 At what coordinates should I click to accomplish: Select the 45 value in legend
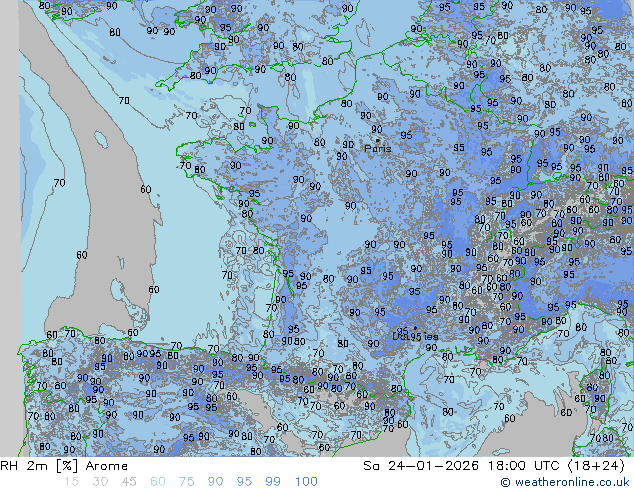click(x=129, y=481)
